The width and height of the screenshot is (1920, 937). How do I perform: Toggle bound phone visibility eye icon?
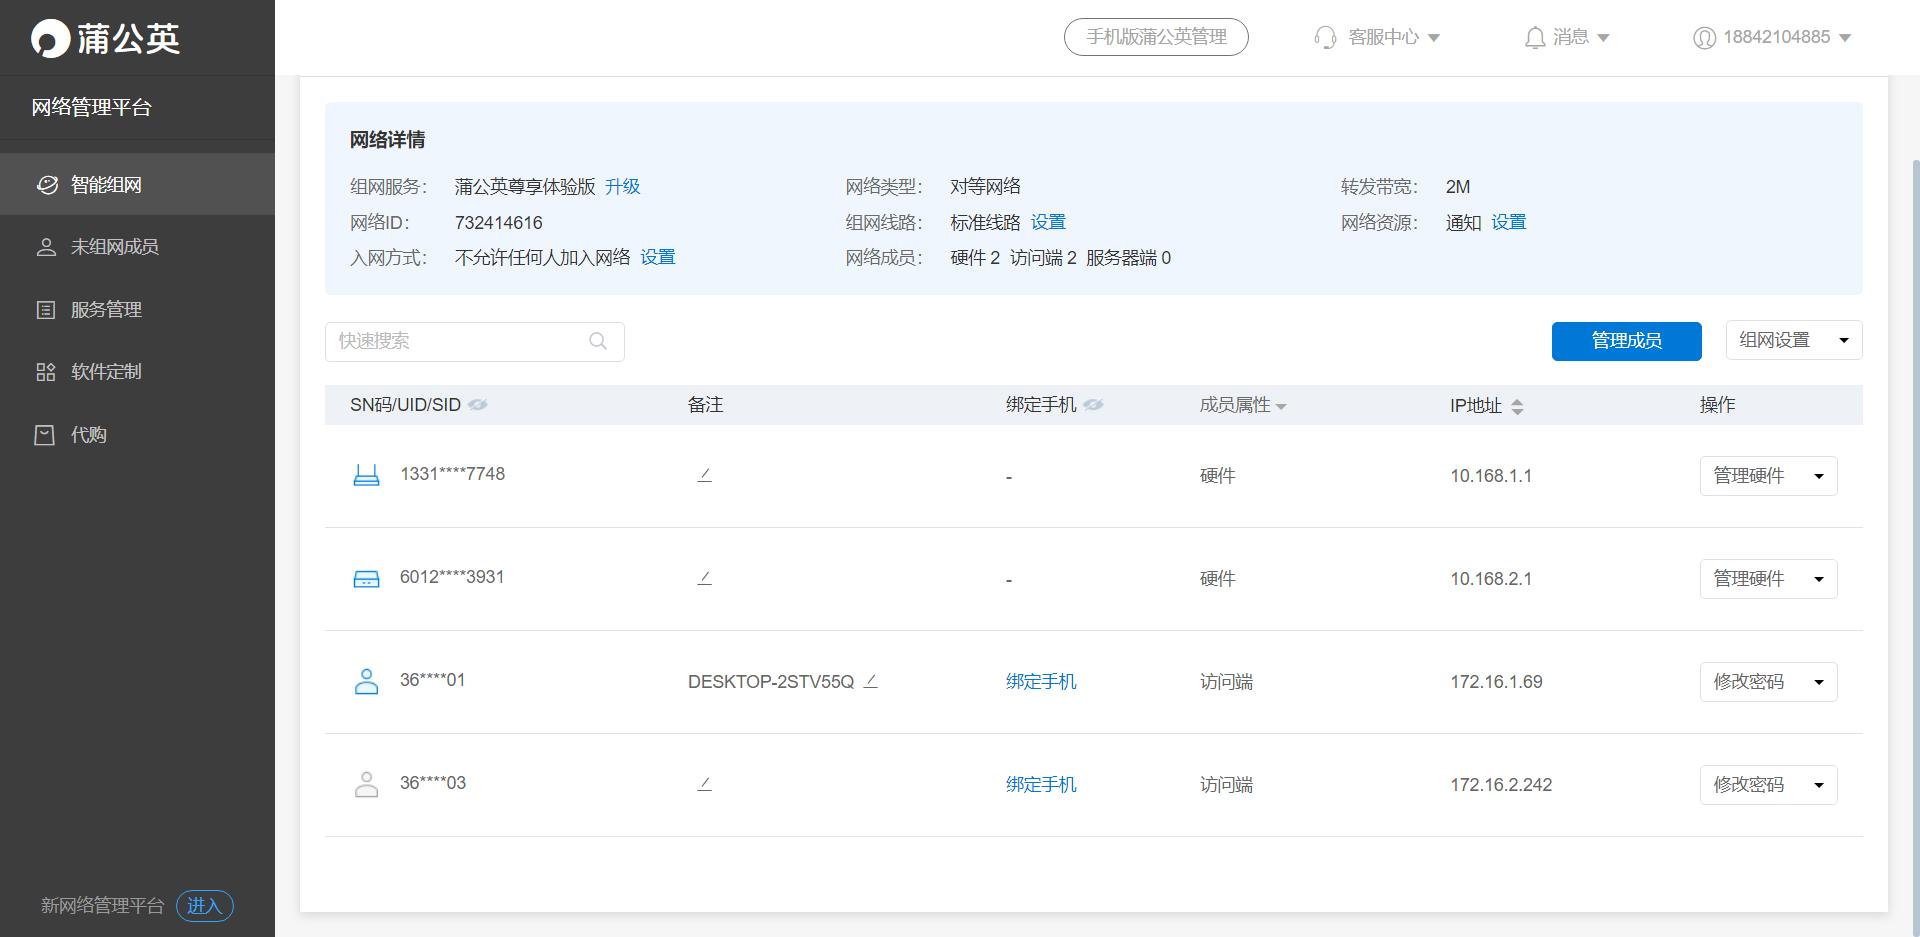[x=1093, y=405]
